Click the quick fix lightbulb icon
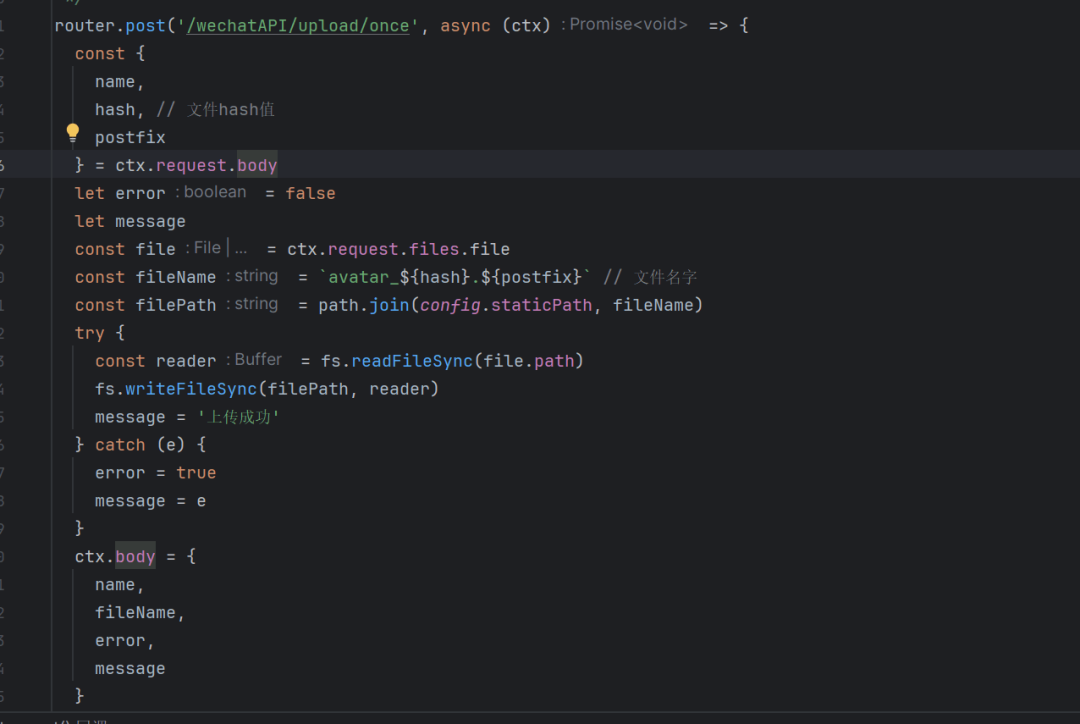The image size is (1080, 724). [x=71, y=132]
